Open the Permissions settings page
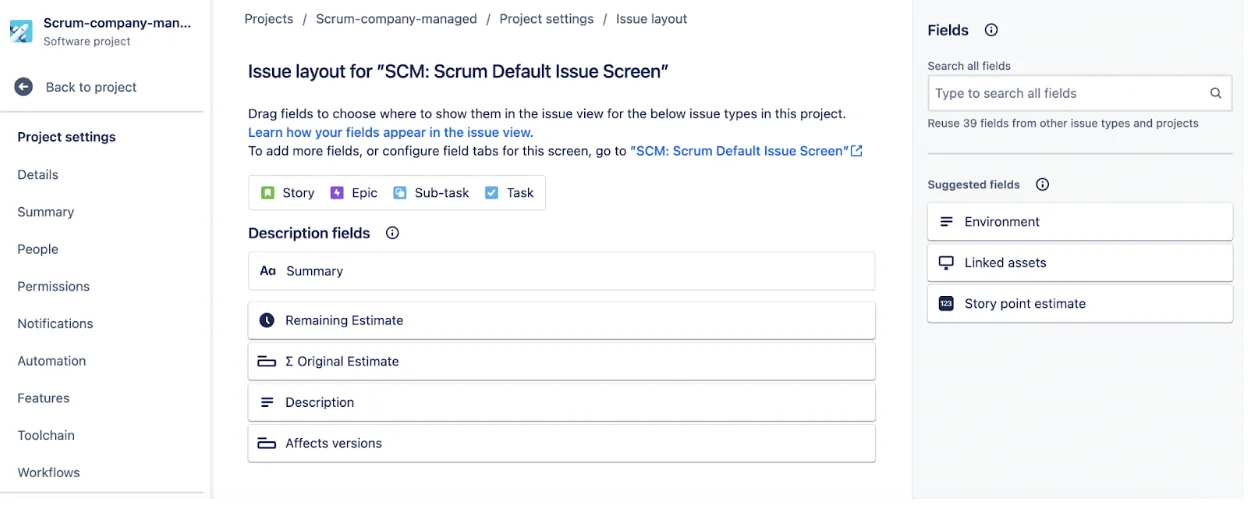The height and width of the screenshot is (506, 1248). pyautogui.click(x=54, y=286)
